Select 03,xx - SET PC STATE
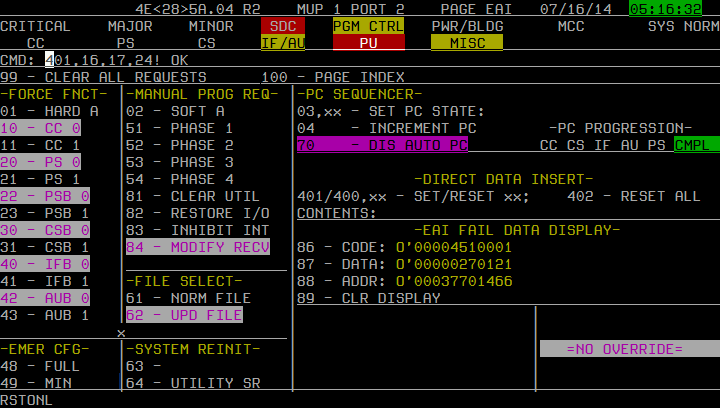720x408 pixels. 391,111
